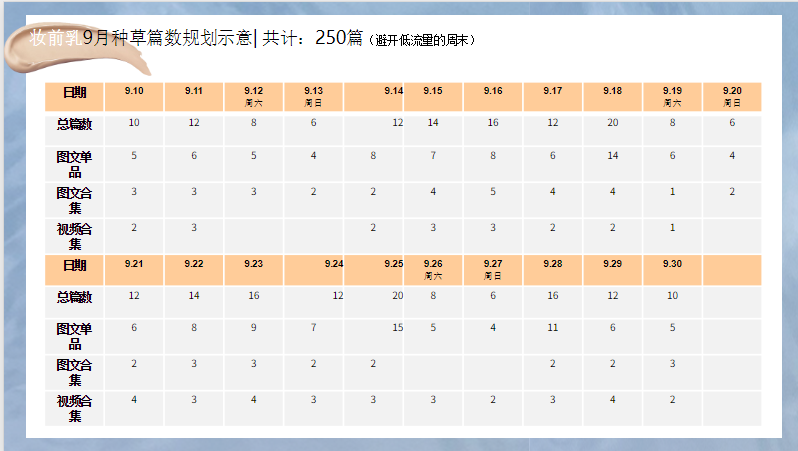Select the 图文单品 value 14 under 9.18
Viewport: 798px width, 451px height.
[x=612, y=156]
